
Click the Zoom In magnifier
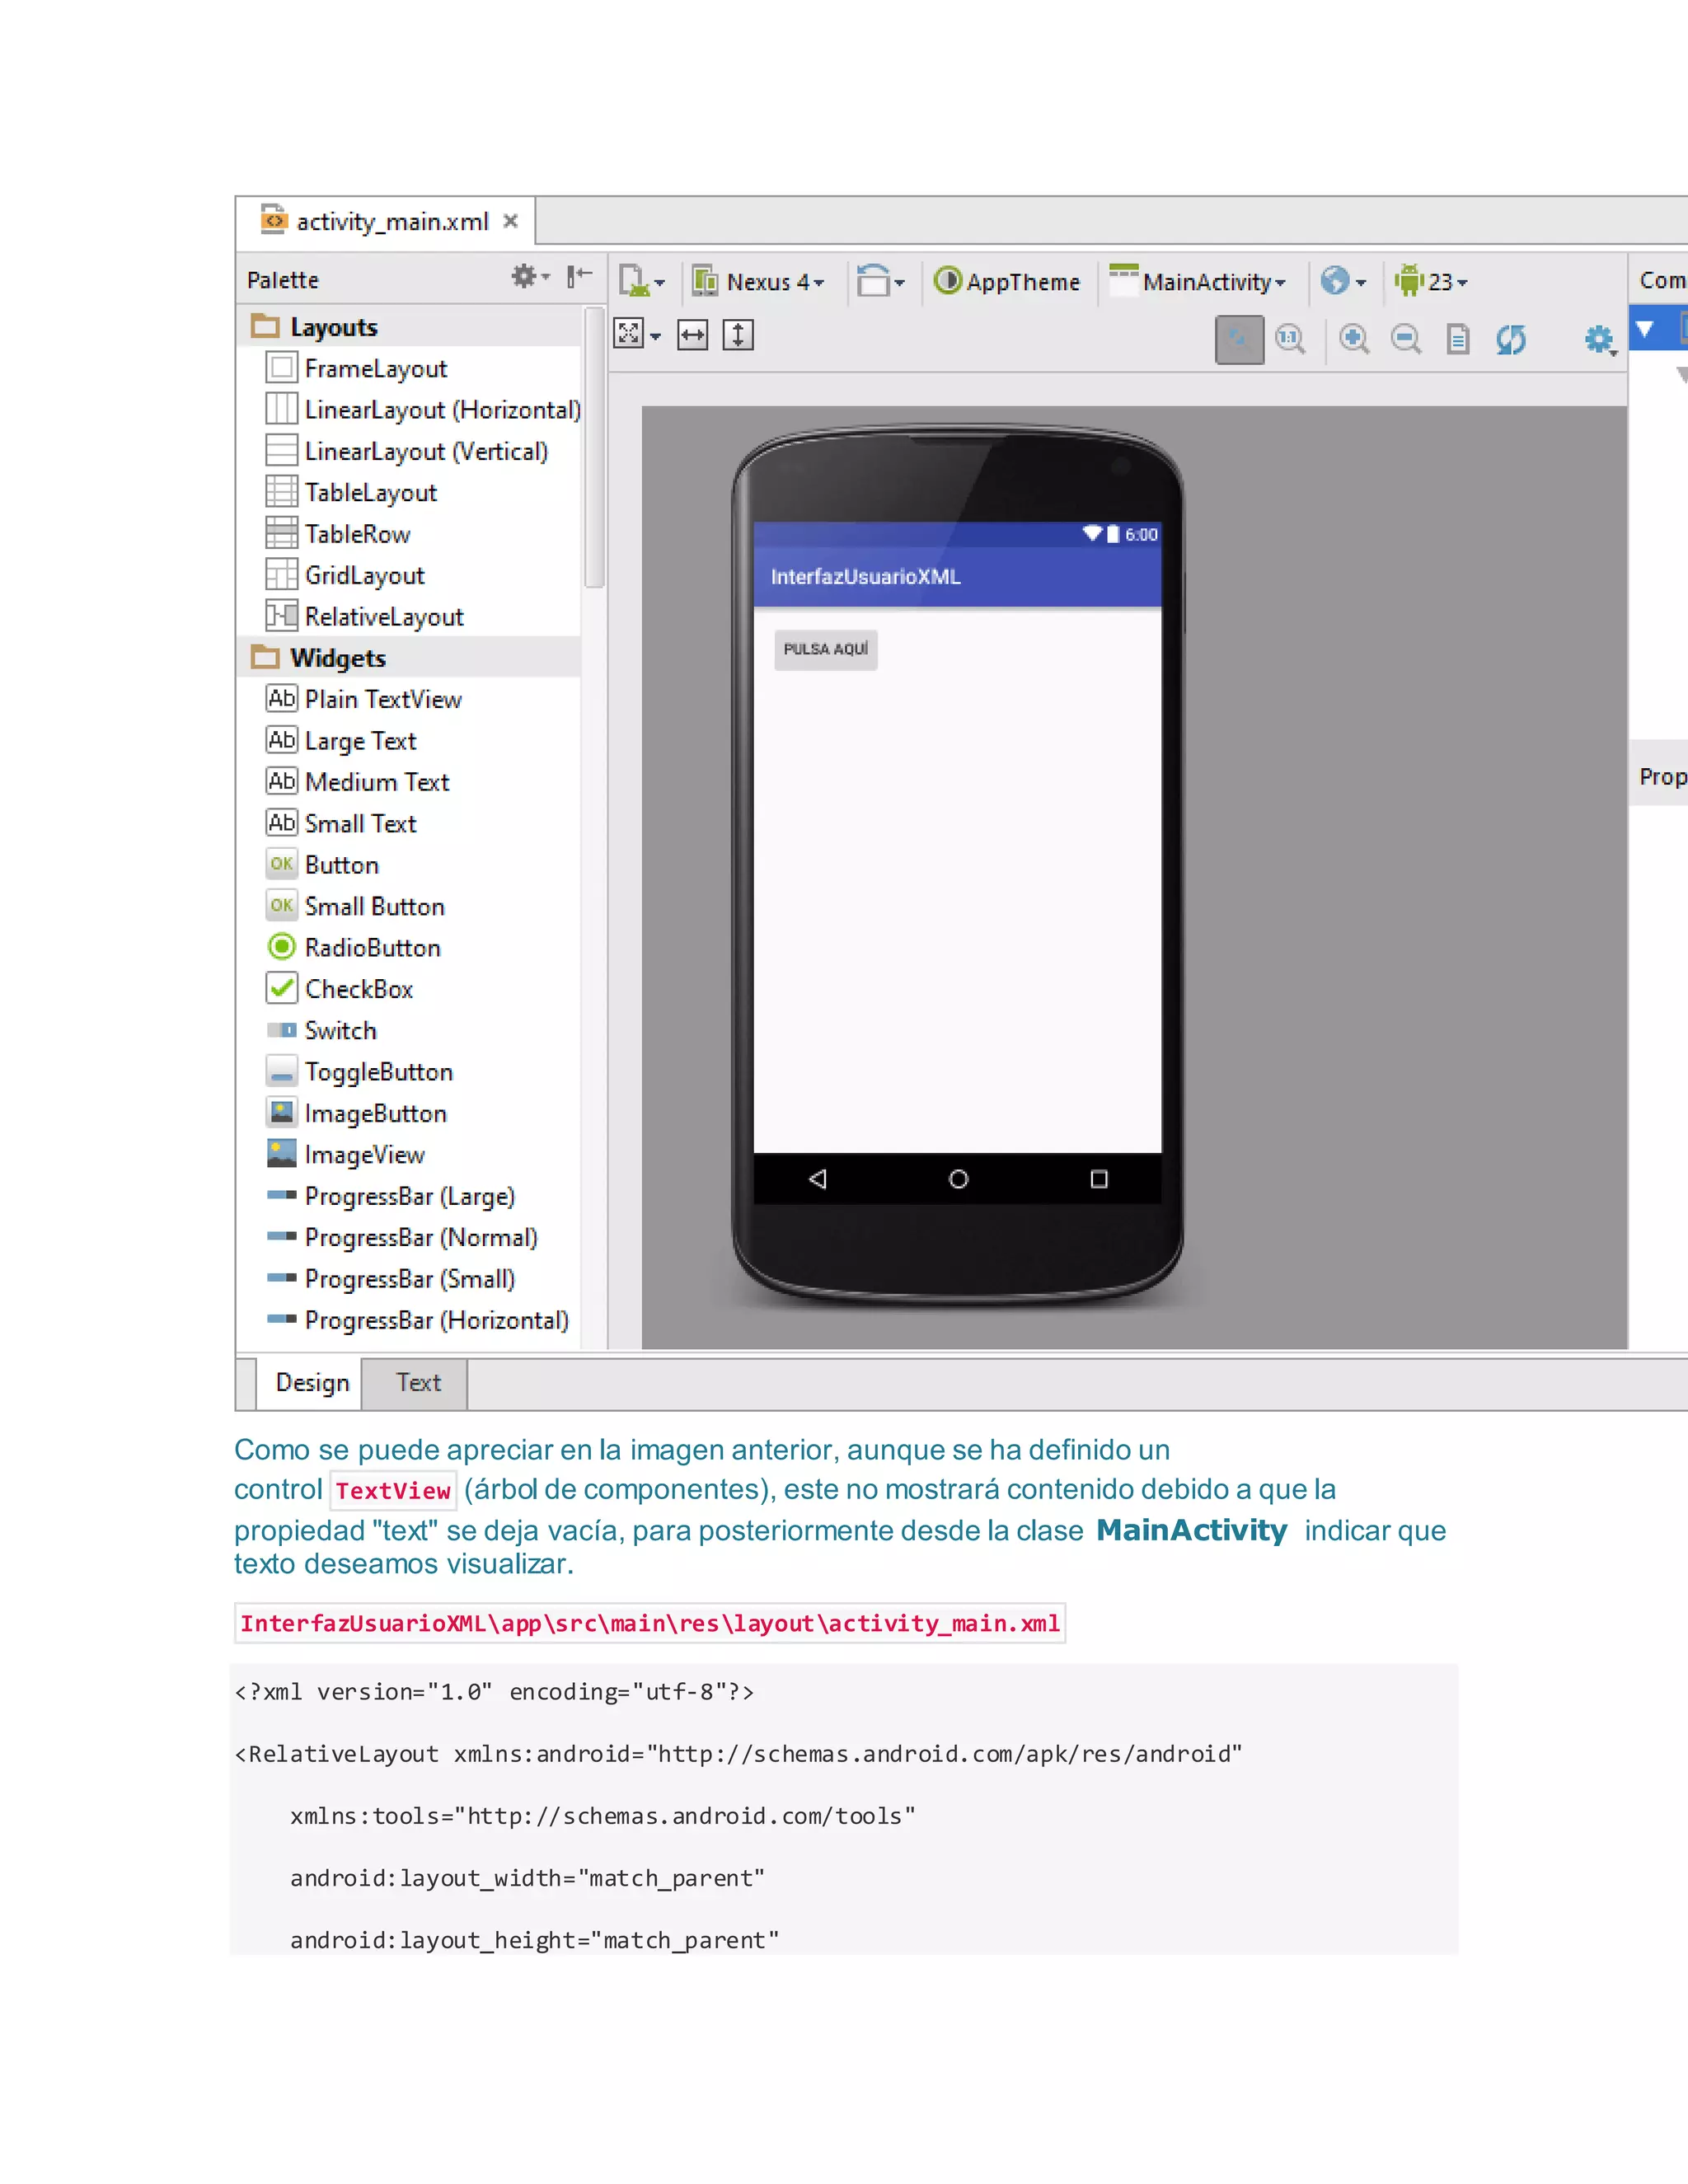(1354, 340)
